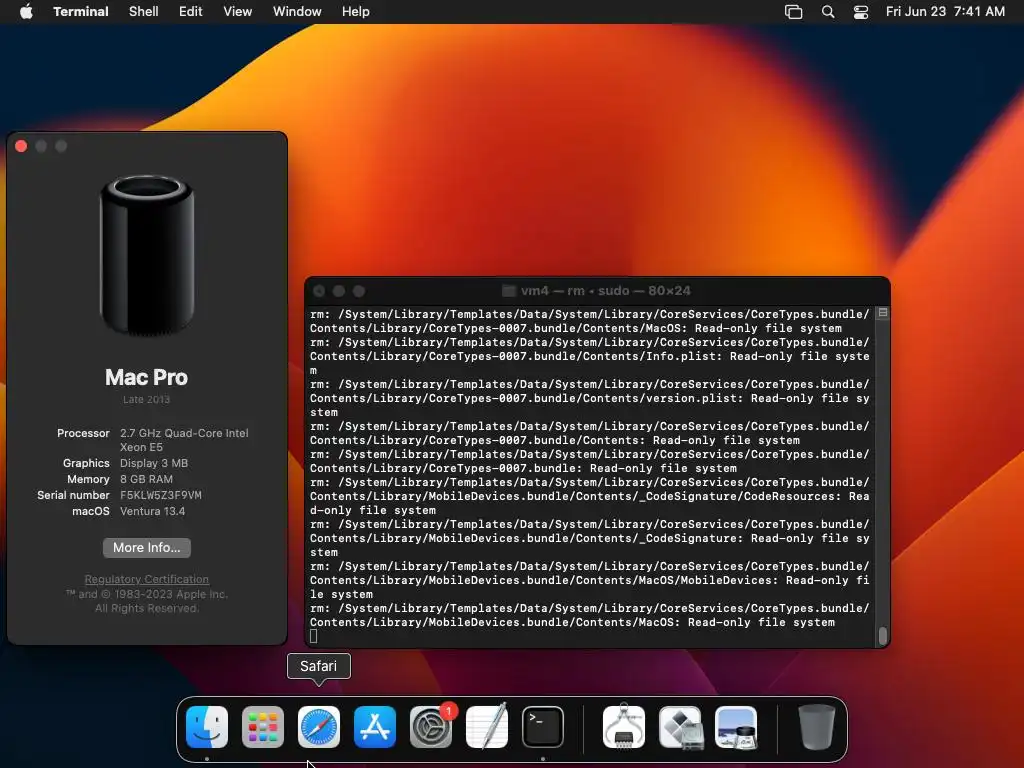
Task: Open Finder from the Dock
Action: pos(207,727)
